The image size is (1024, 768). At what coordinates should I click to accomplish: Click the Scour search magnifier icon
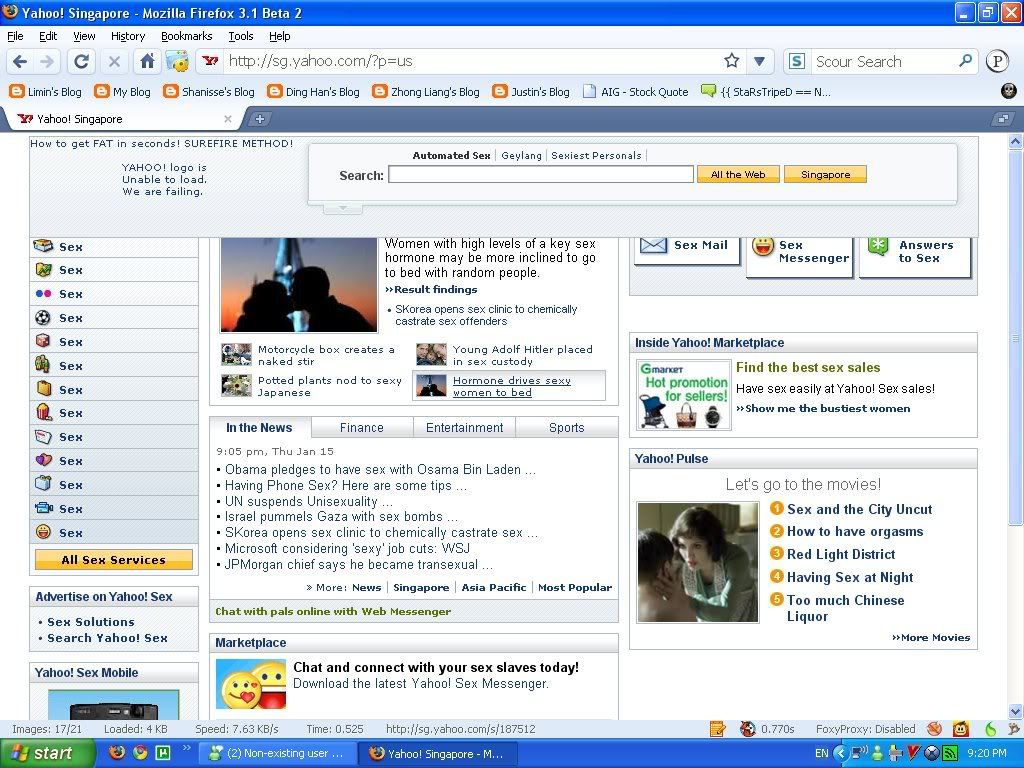click(x=965, y=61)
